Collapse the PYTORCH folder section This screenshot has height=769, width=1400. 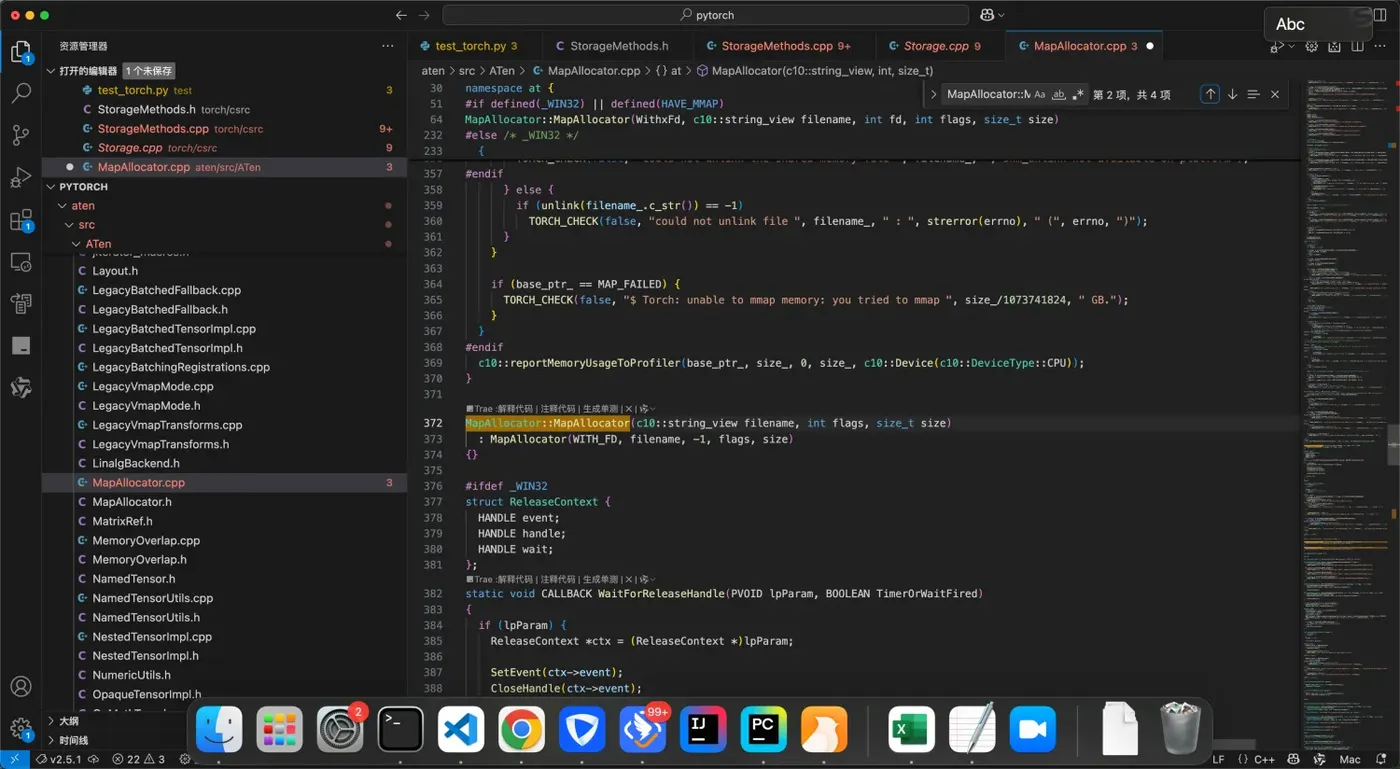tap(51, 187)
